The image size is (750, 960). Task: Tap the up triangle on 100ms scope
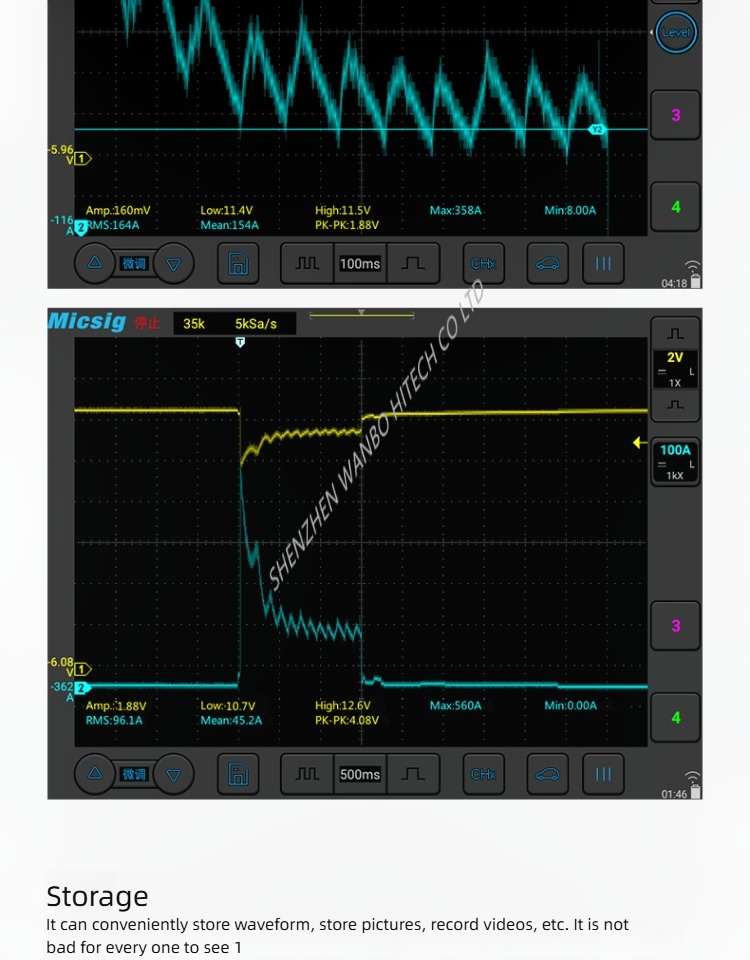coord(95,263)
